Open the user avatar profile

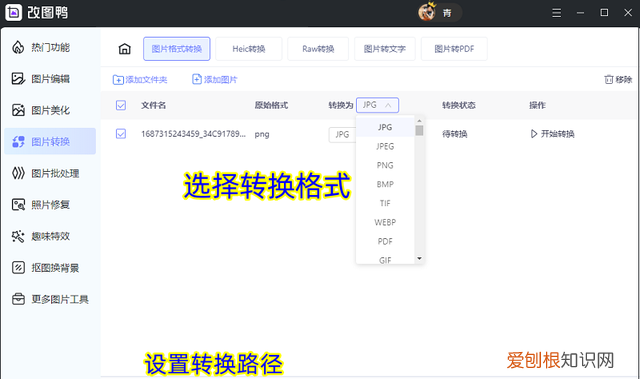pos(427,12)
